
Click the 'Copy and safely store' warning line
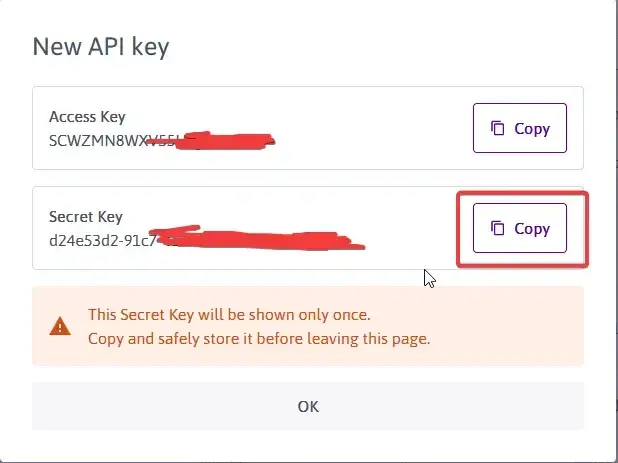pyautogui.click(x=259, y=338)
